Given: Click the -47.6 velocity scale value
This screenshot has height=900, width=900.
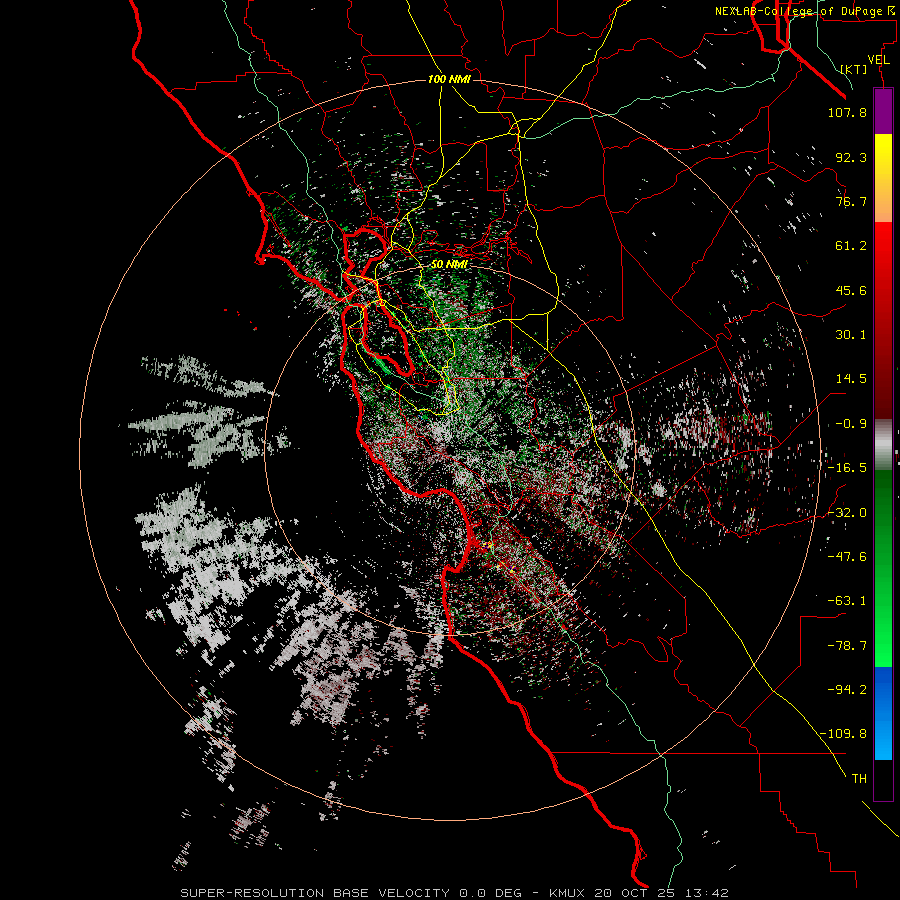Looking at the screenshot, I should (x=847, y=557).
